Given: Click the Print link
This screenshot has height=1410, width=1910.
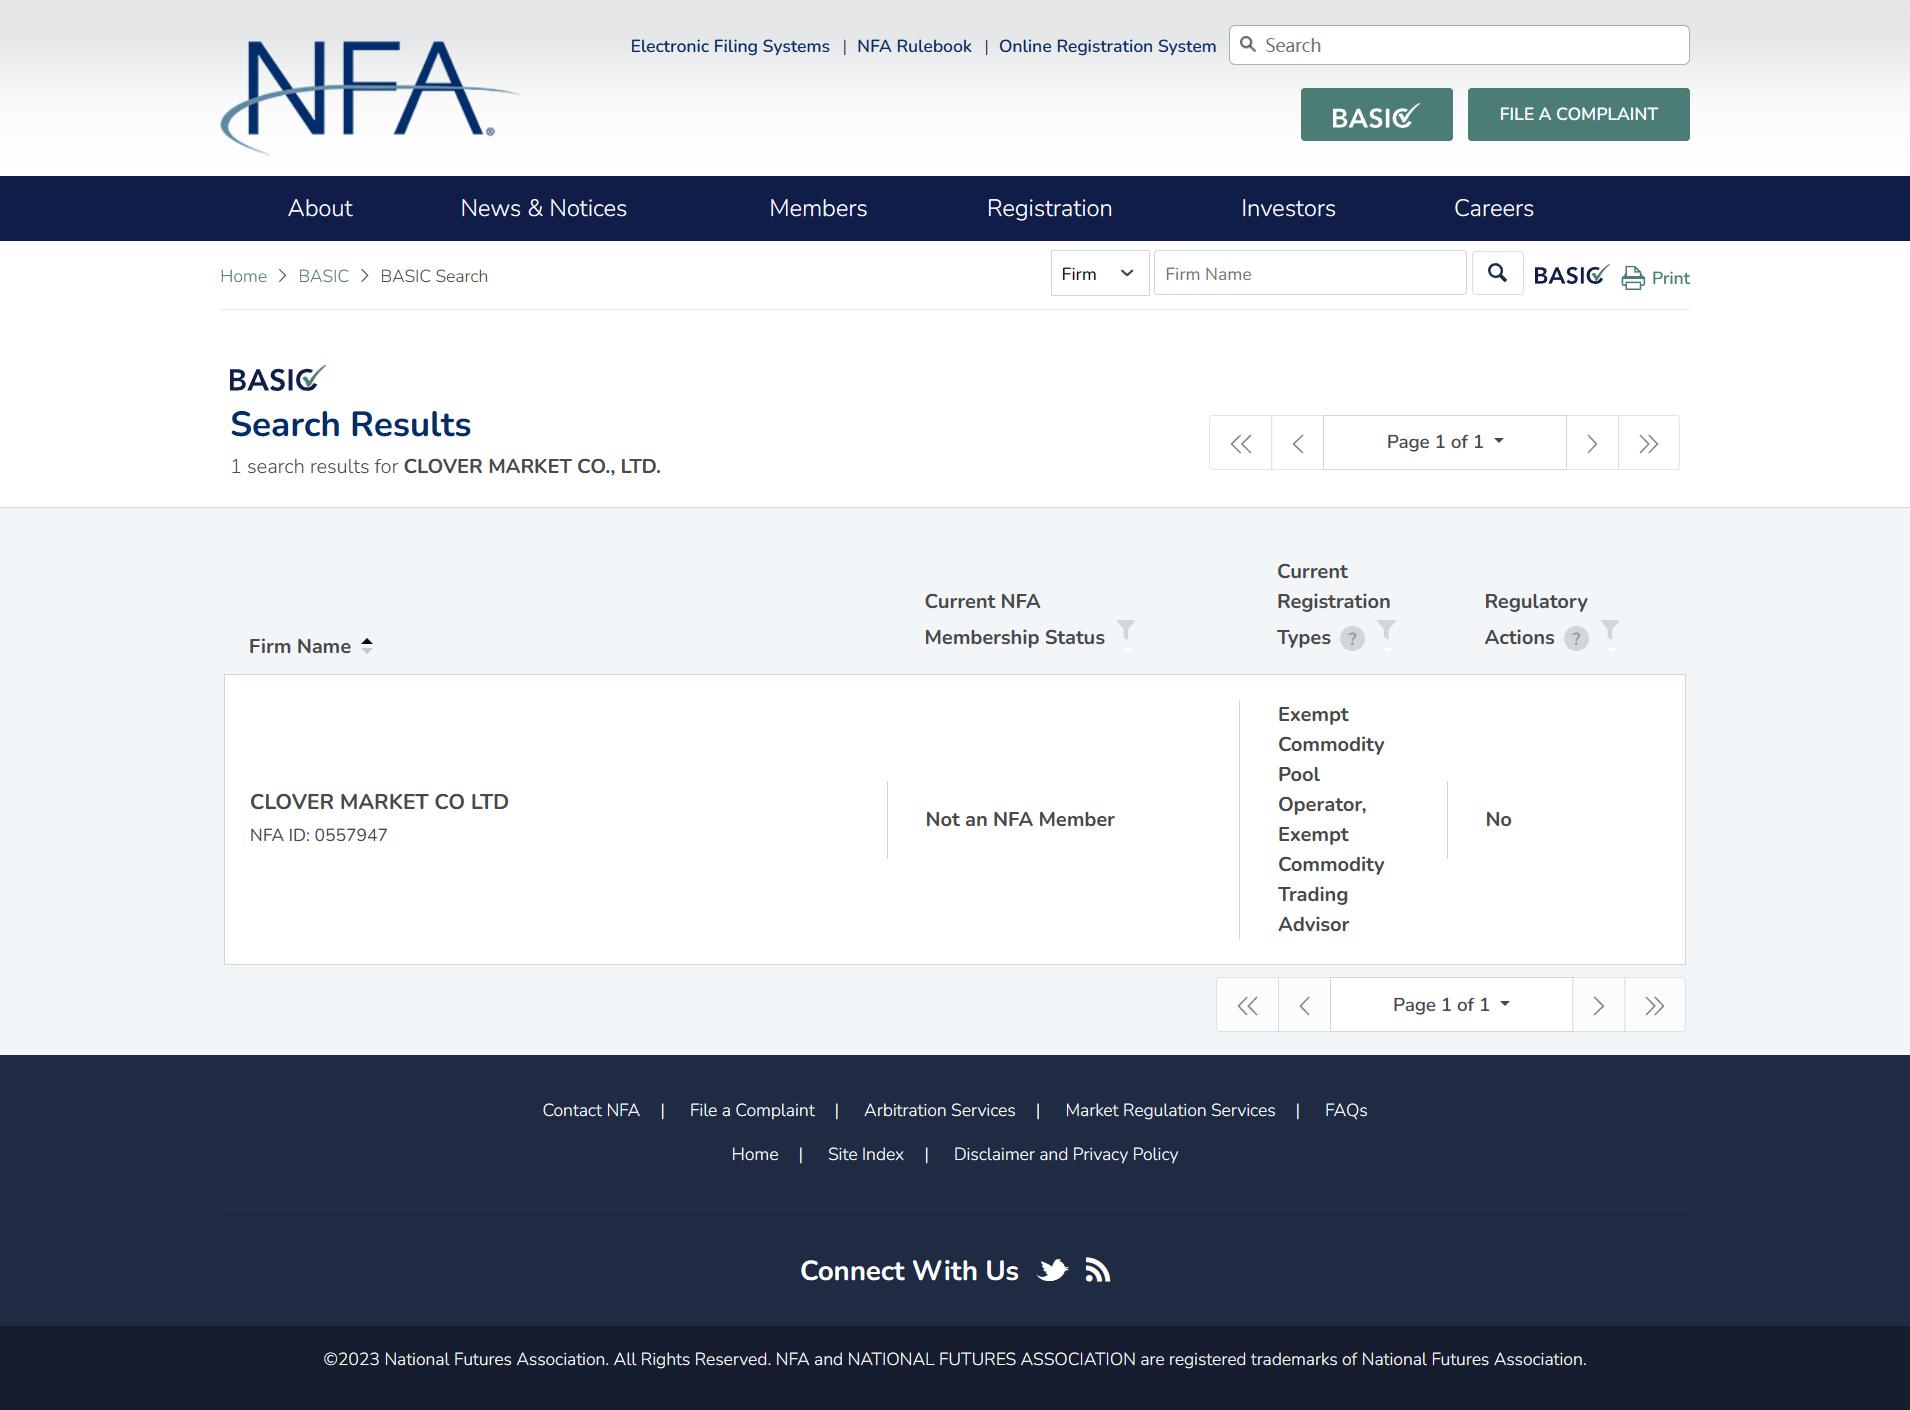Looking at the screenshot, I should point(1670,278).
